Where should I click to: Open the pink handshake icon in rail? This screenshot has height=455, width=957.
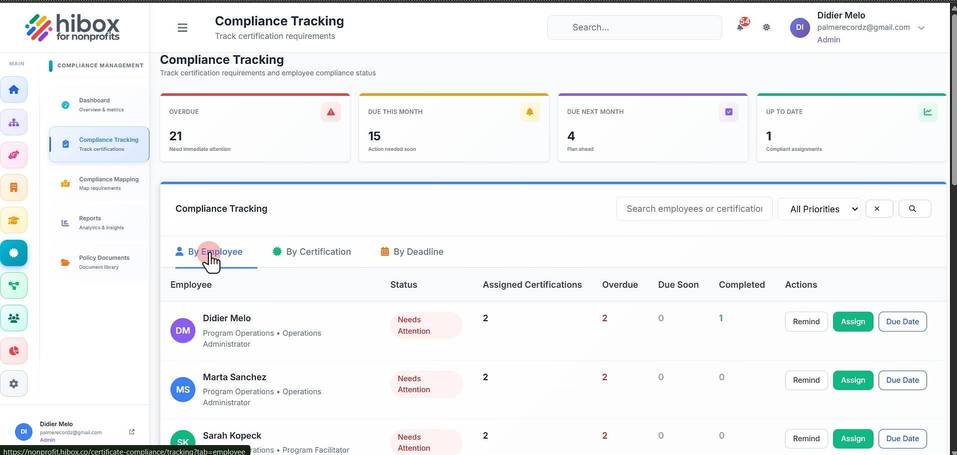(13, 155)
